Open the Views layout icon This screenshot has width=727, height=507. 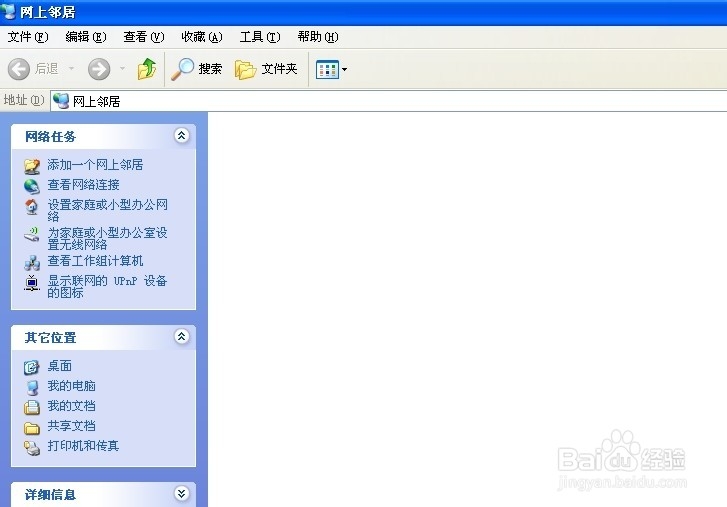coord(327,70)
